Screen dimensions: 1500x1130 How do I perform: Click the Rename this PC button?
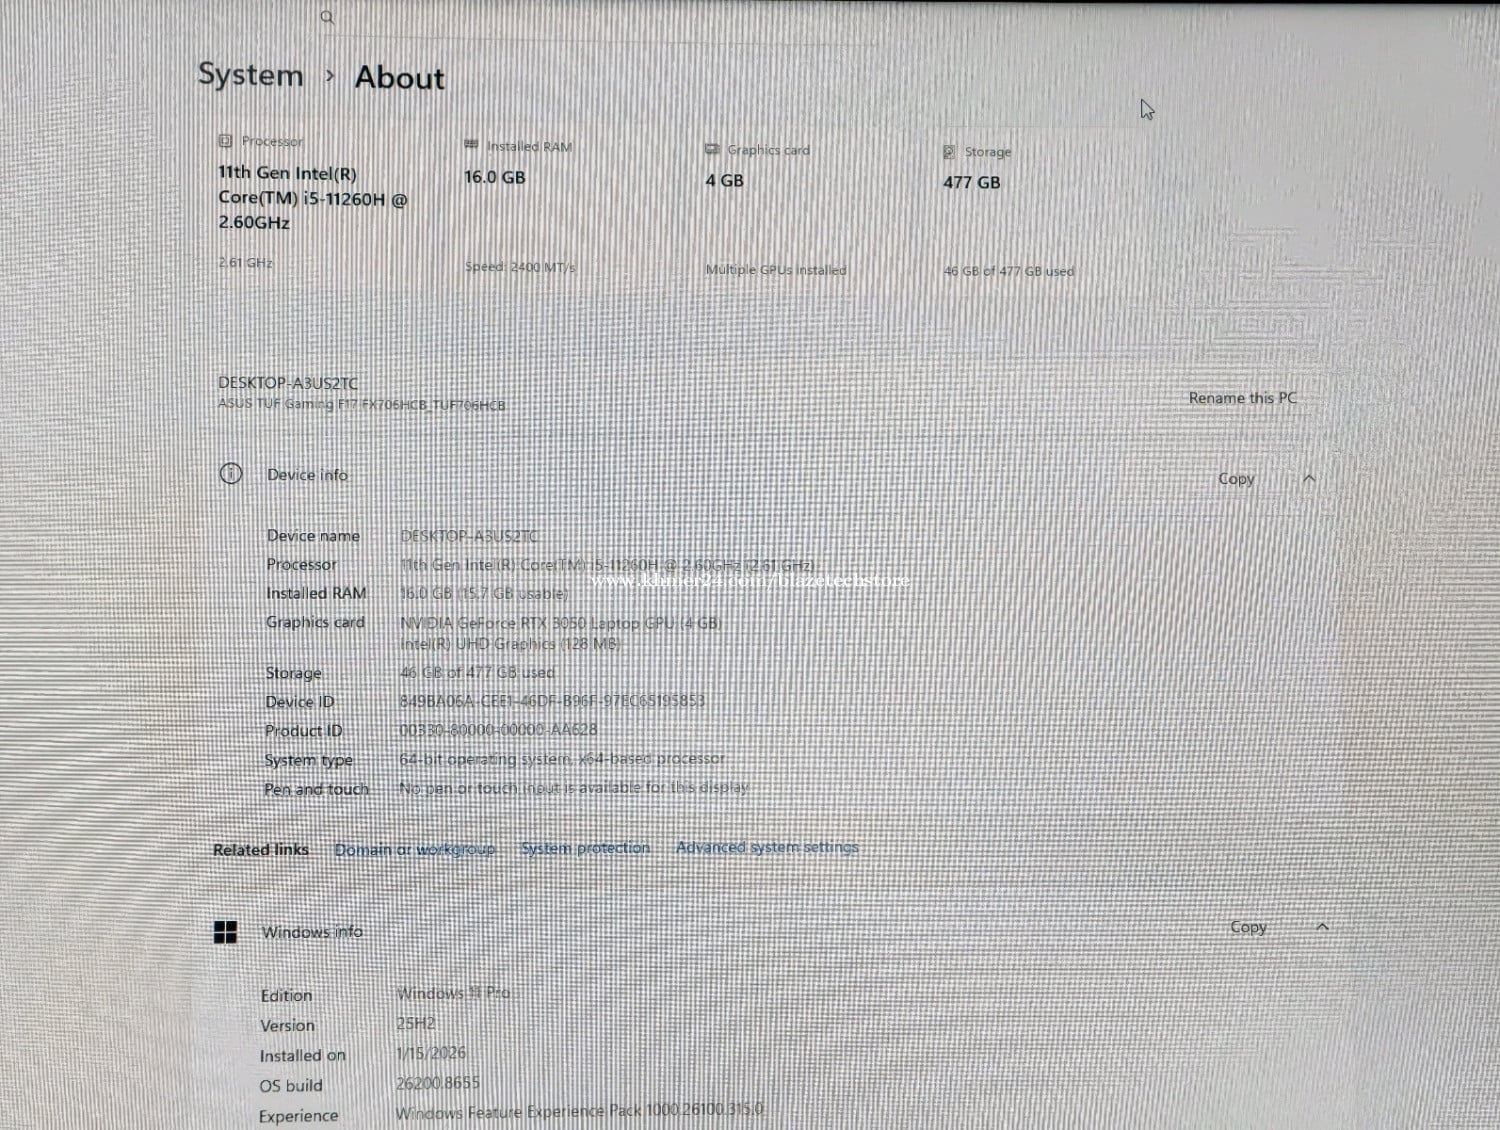pyautogui.click(x=1242, y=398)
